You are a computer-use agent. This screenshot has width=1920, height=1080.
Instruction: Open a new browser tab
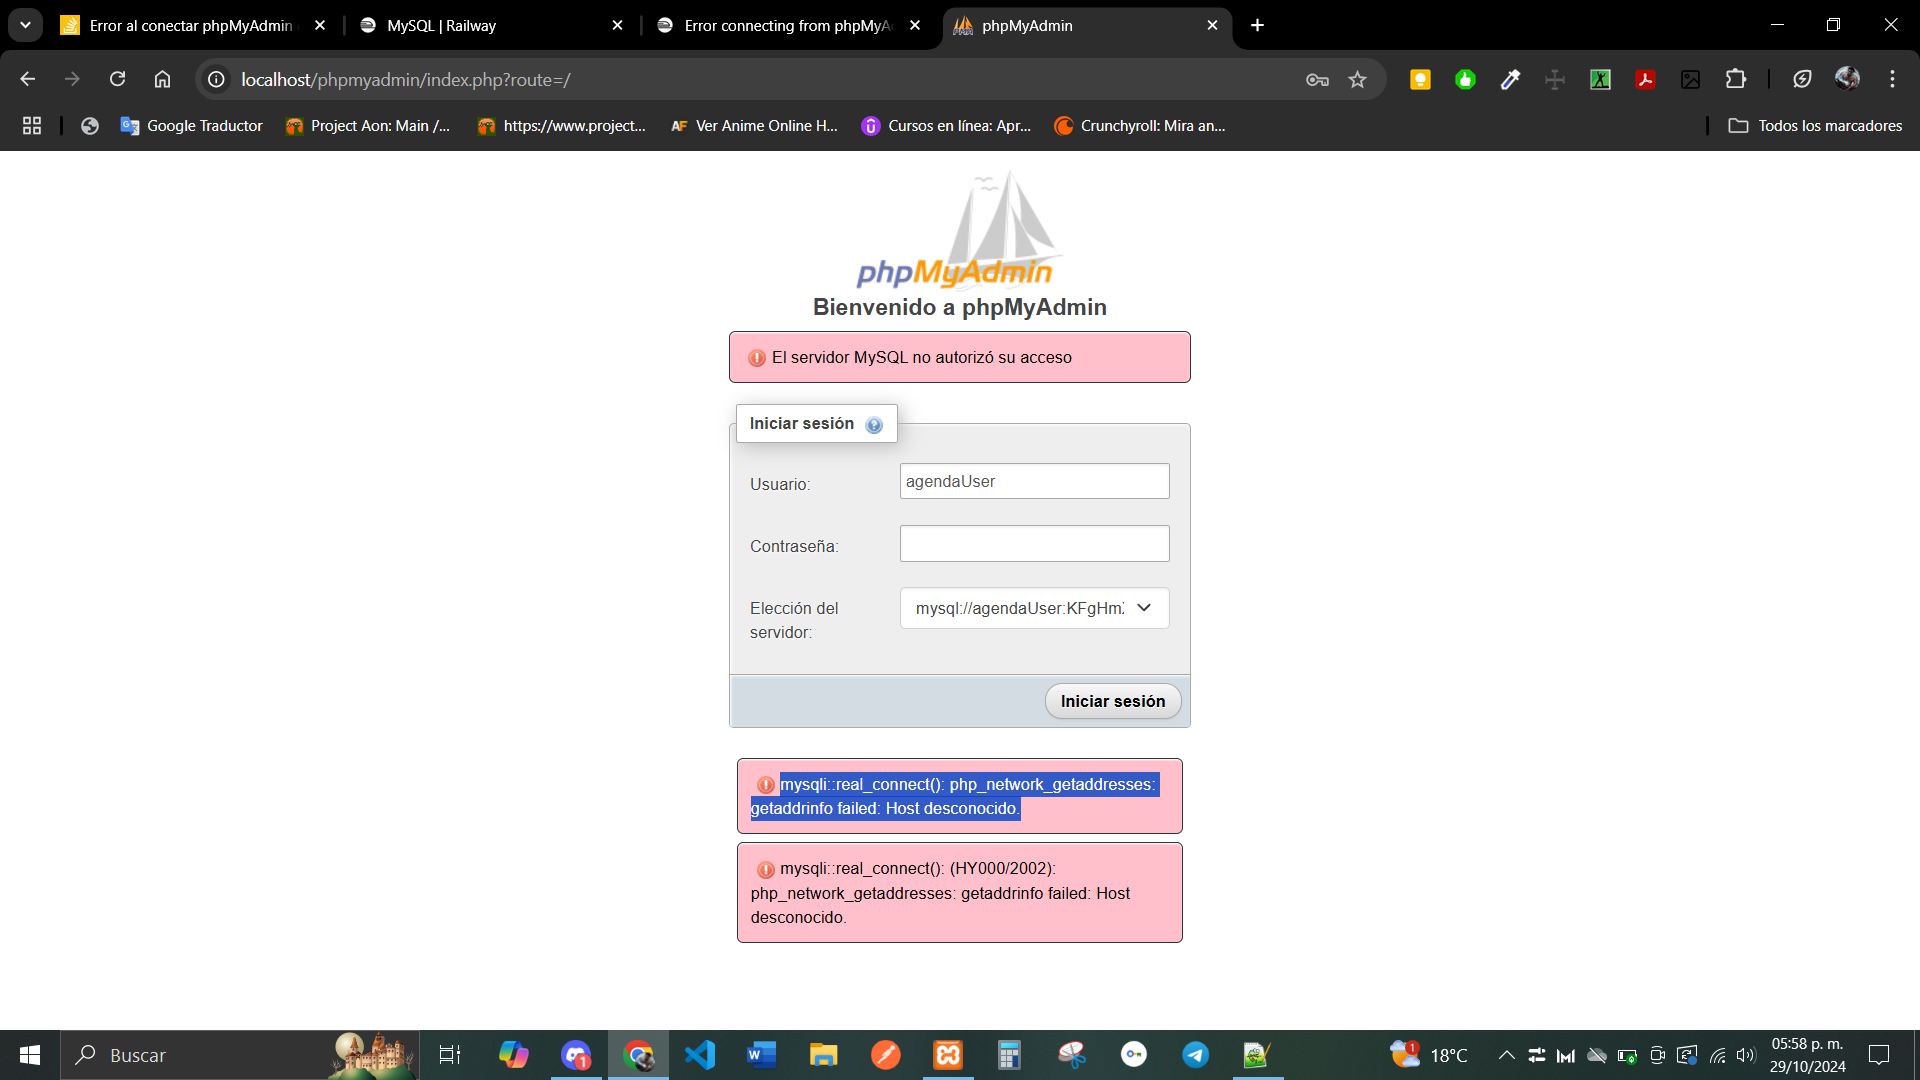(1257, 26)
